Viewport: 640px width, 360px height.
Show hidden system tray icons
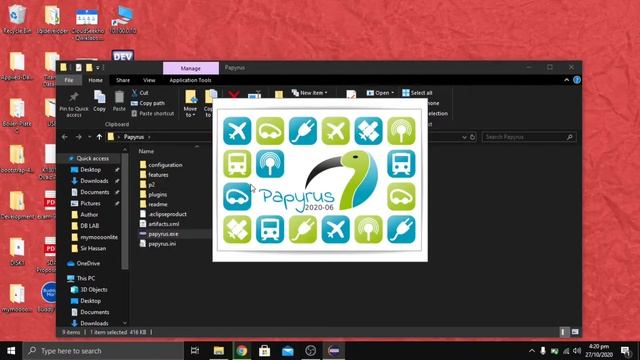(x=532, y=351)
